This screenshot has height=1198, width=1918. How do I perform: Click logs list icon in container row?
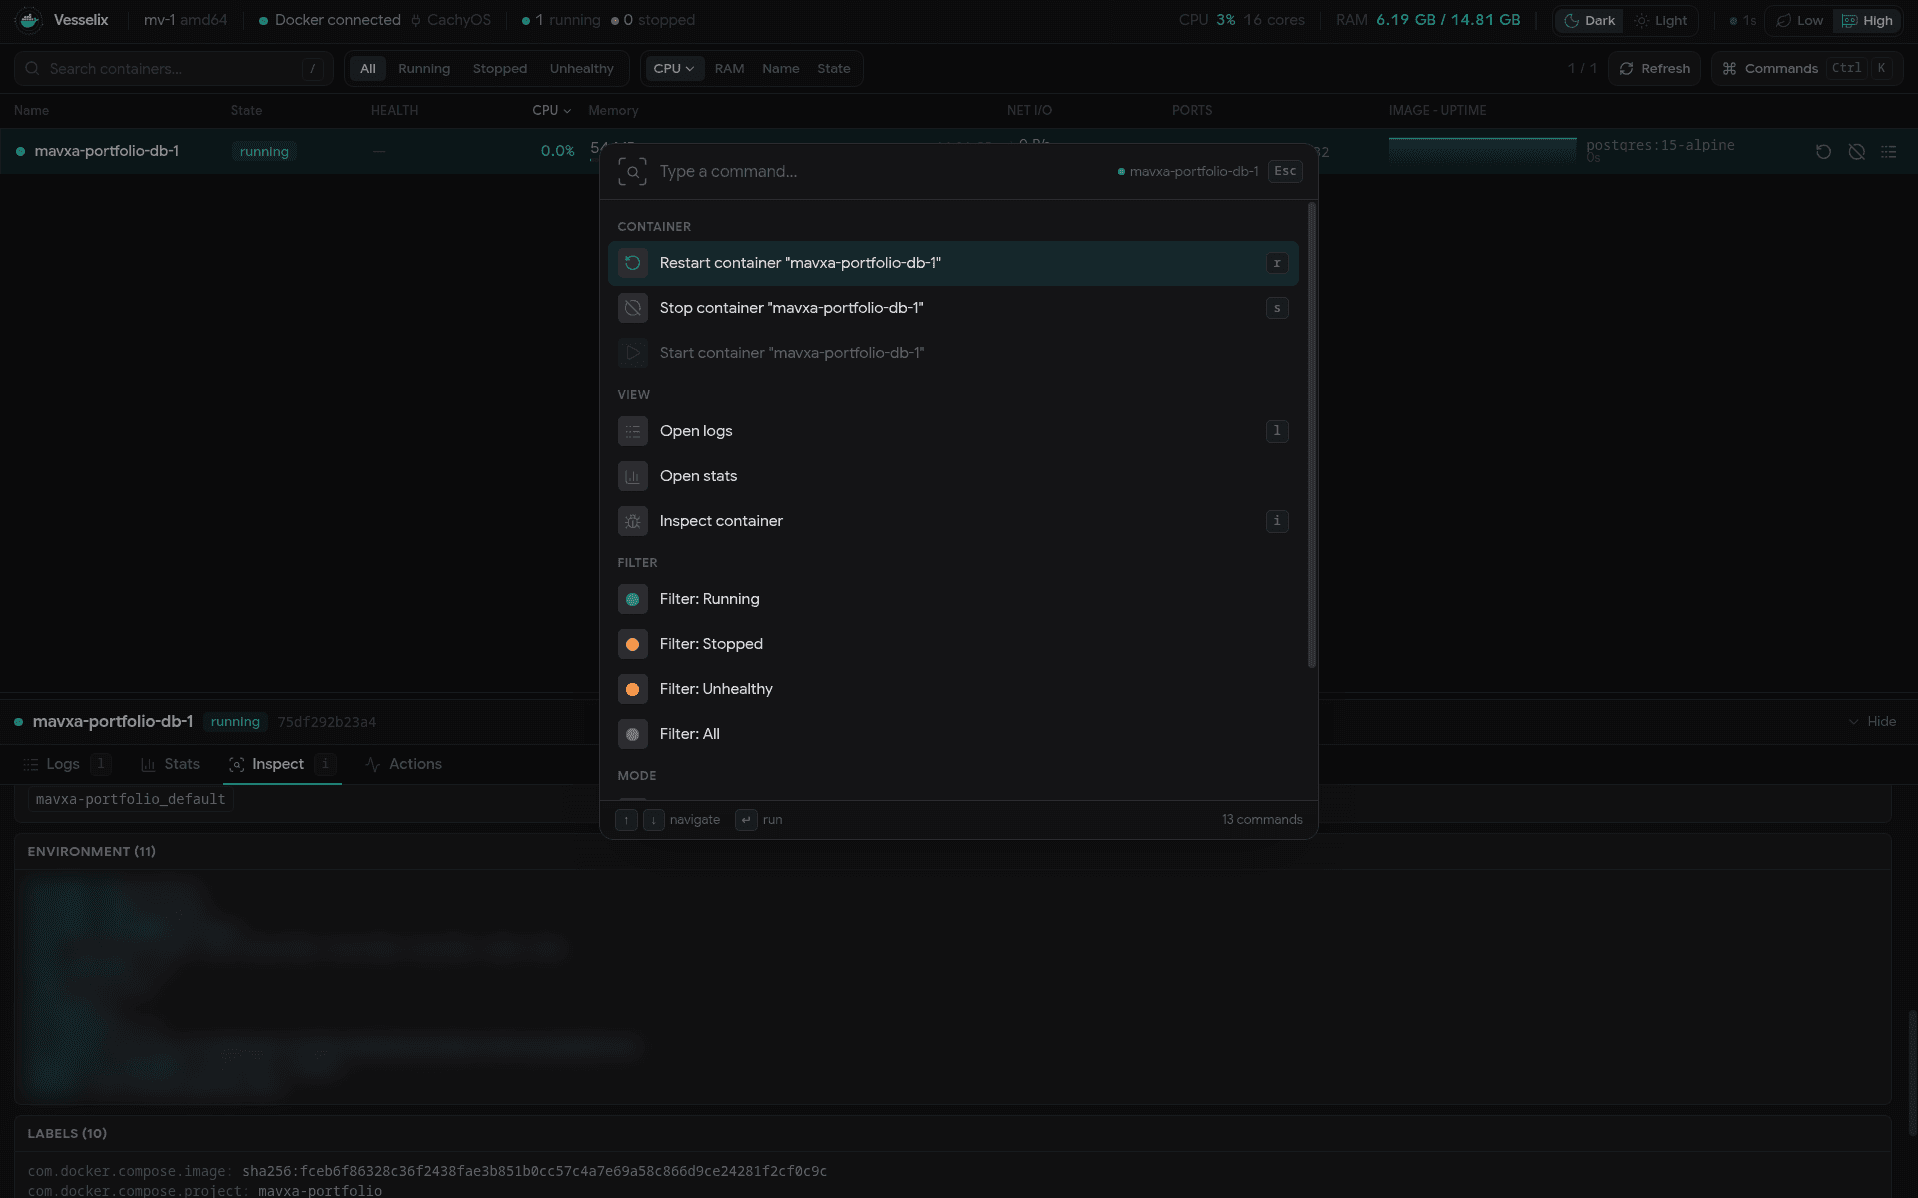1888,152
